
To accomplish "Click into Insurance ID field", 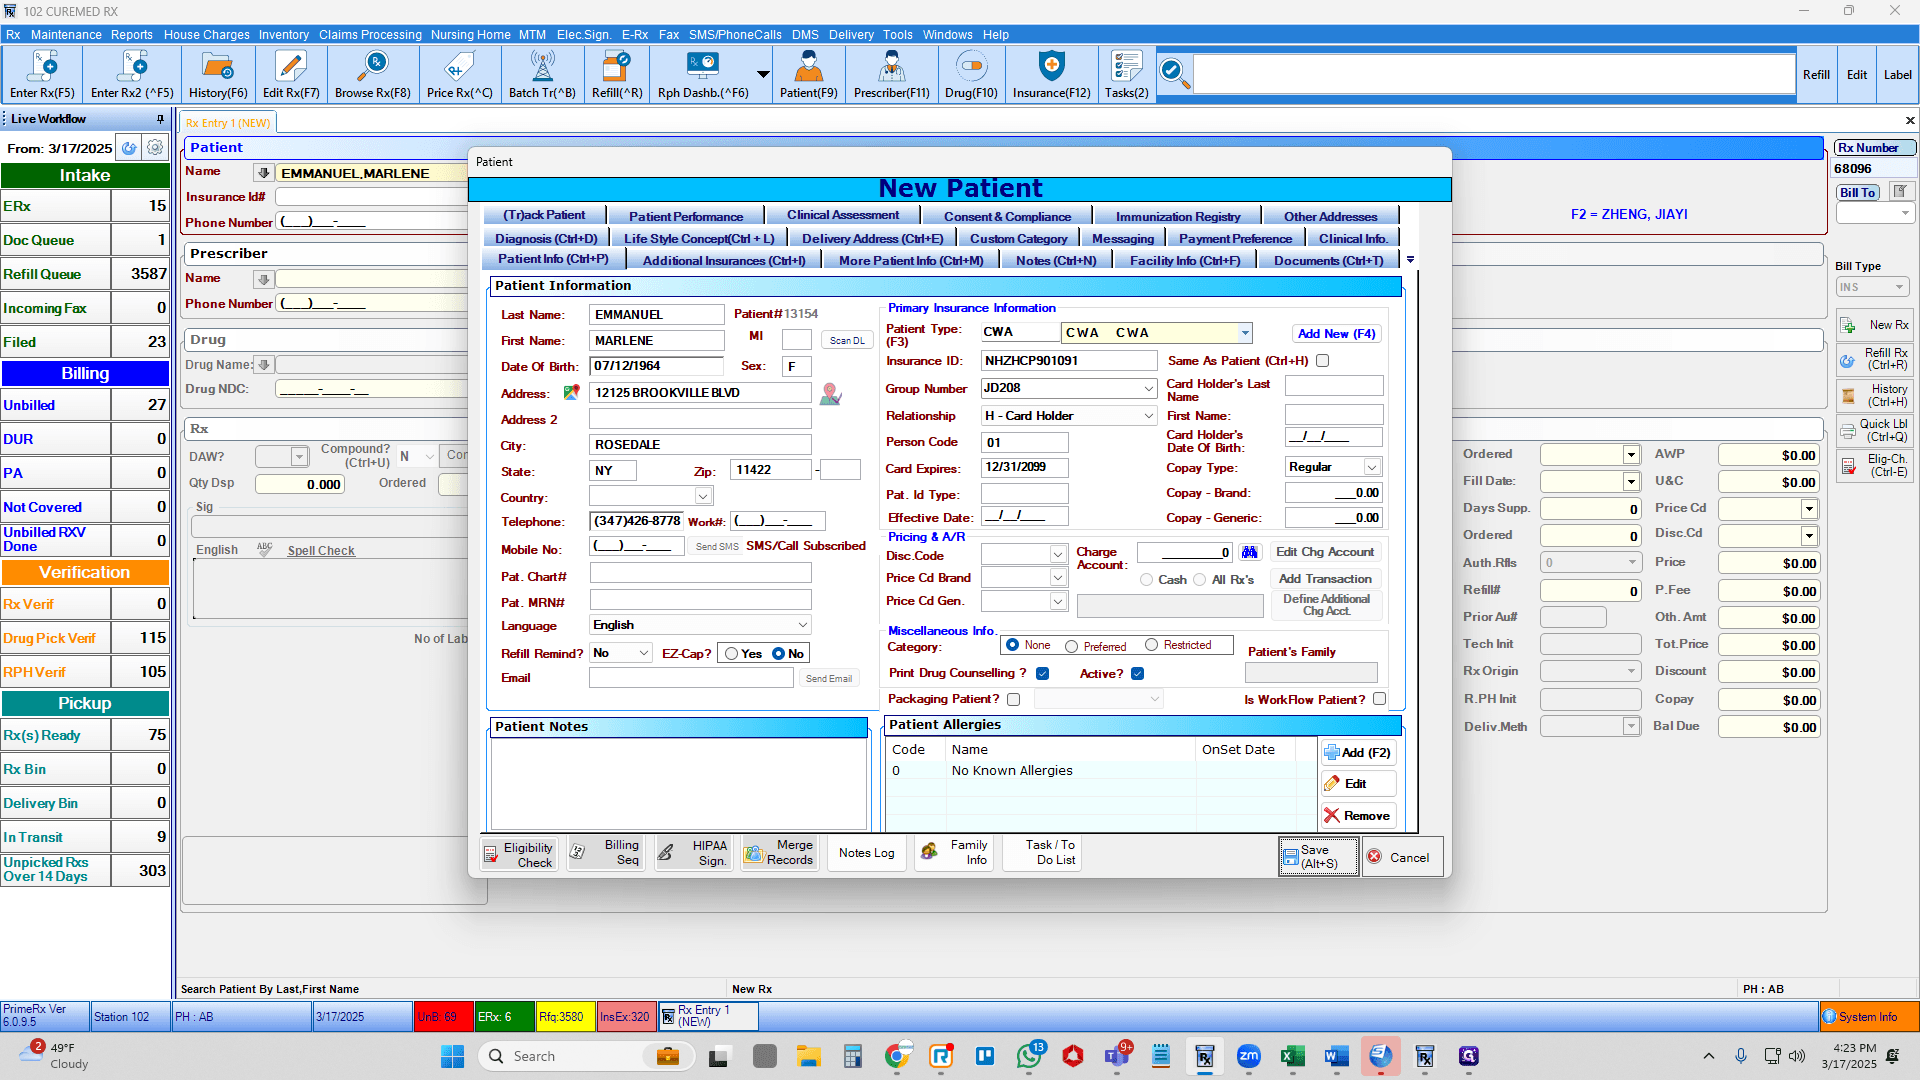I will [x=1069, y=361].
